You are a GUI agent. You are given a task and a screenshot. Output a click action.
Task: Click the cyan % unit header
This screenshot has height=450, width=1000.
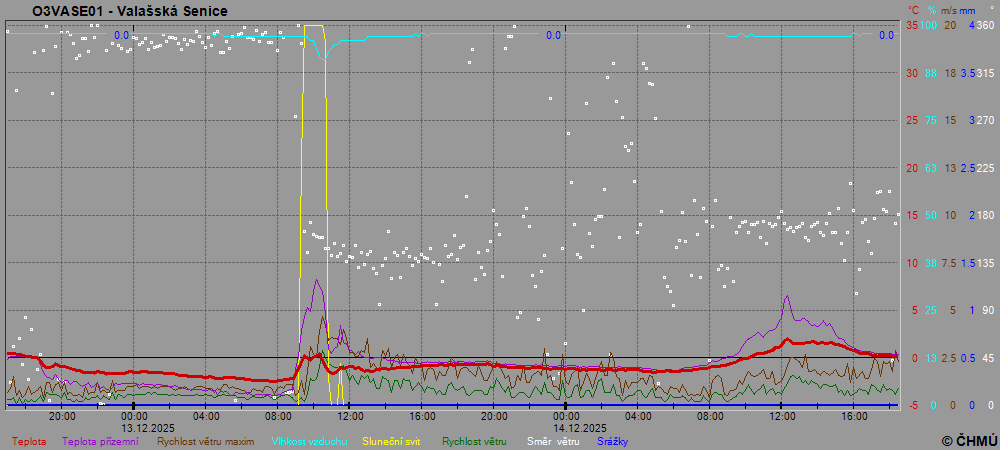click(931, 10)
